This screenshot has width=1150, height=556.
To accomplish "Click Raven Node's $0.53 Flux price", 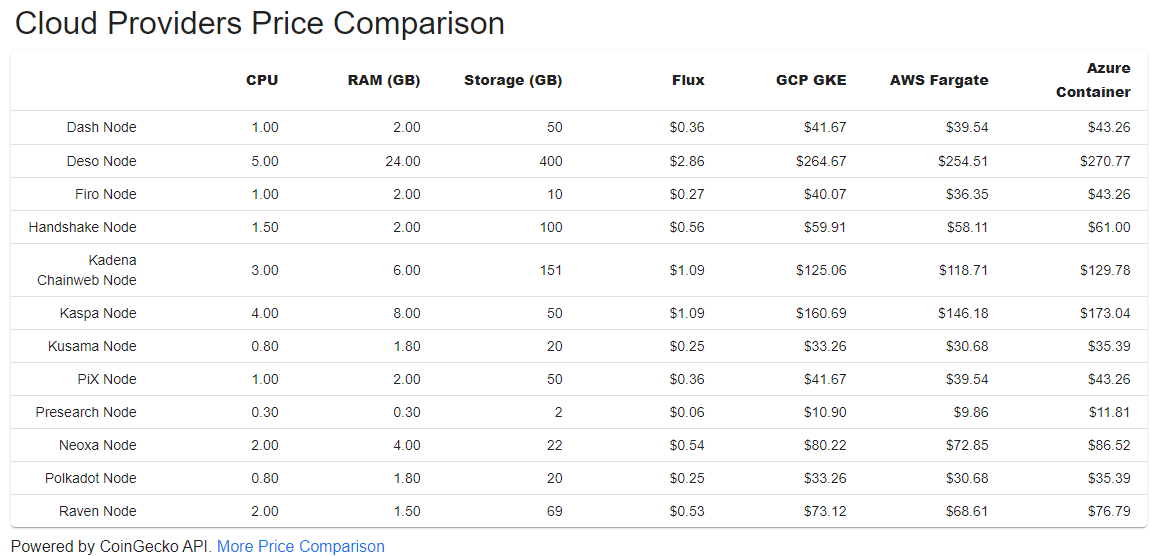I will 687,511.
